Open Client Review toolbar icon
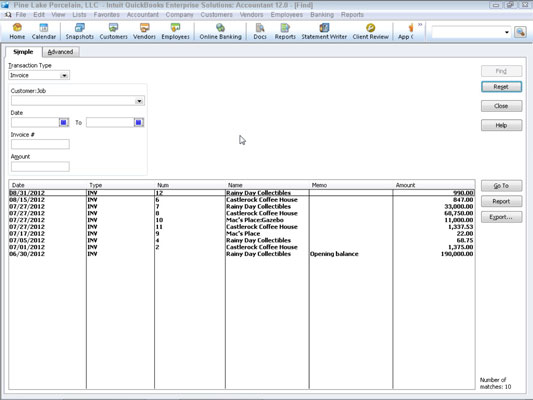The height and width of the screenshot is (400, 533). [x=371, y=31]
